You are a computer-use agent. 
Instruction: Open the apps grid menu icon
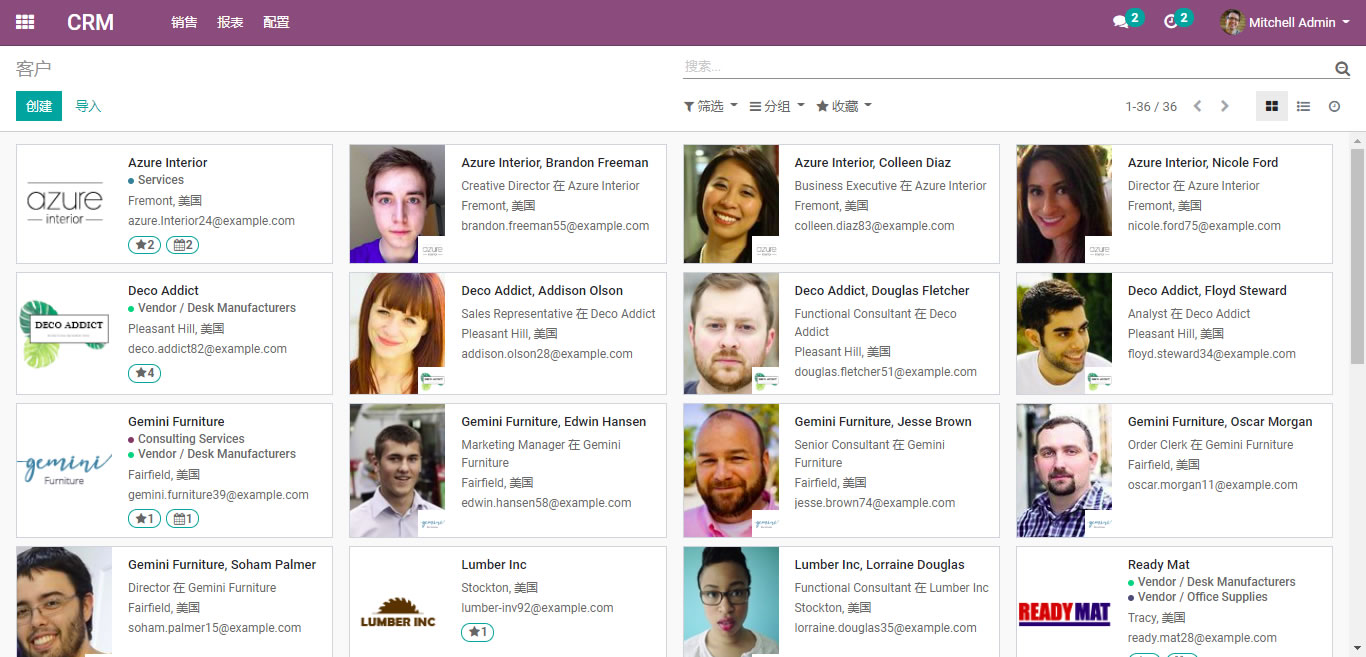(25, 22)
